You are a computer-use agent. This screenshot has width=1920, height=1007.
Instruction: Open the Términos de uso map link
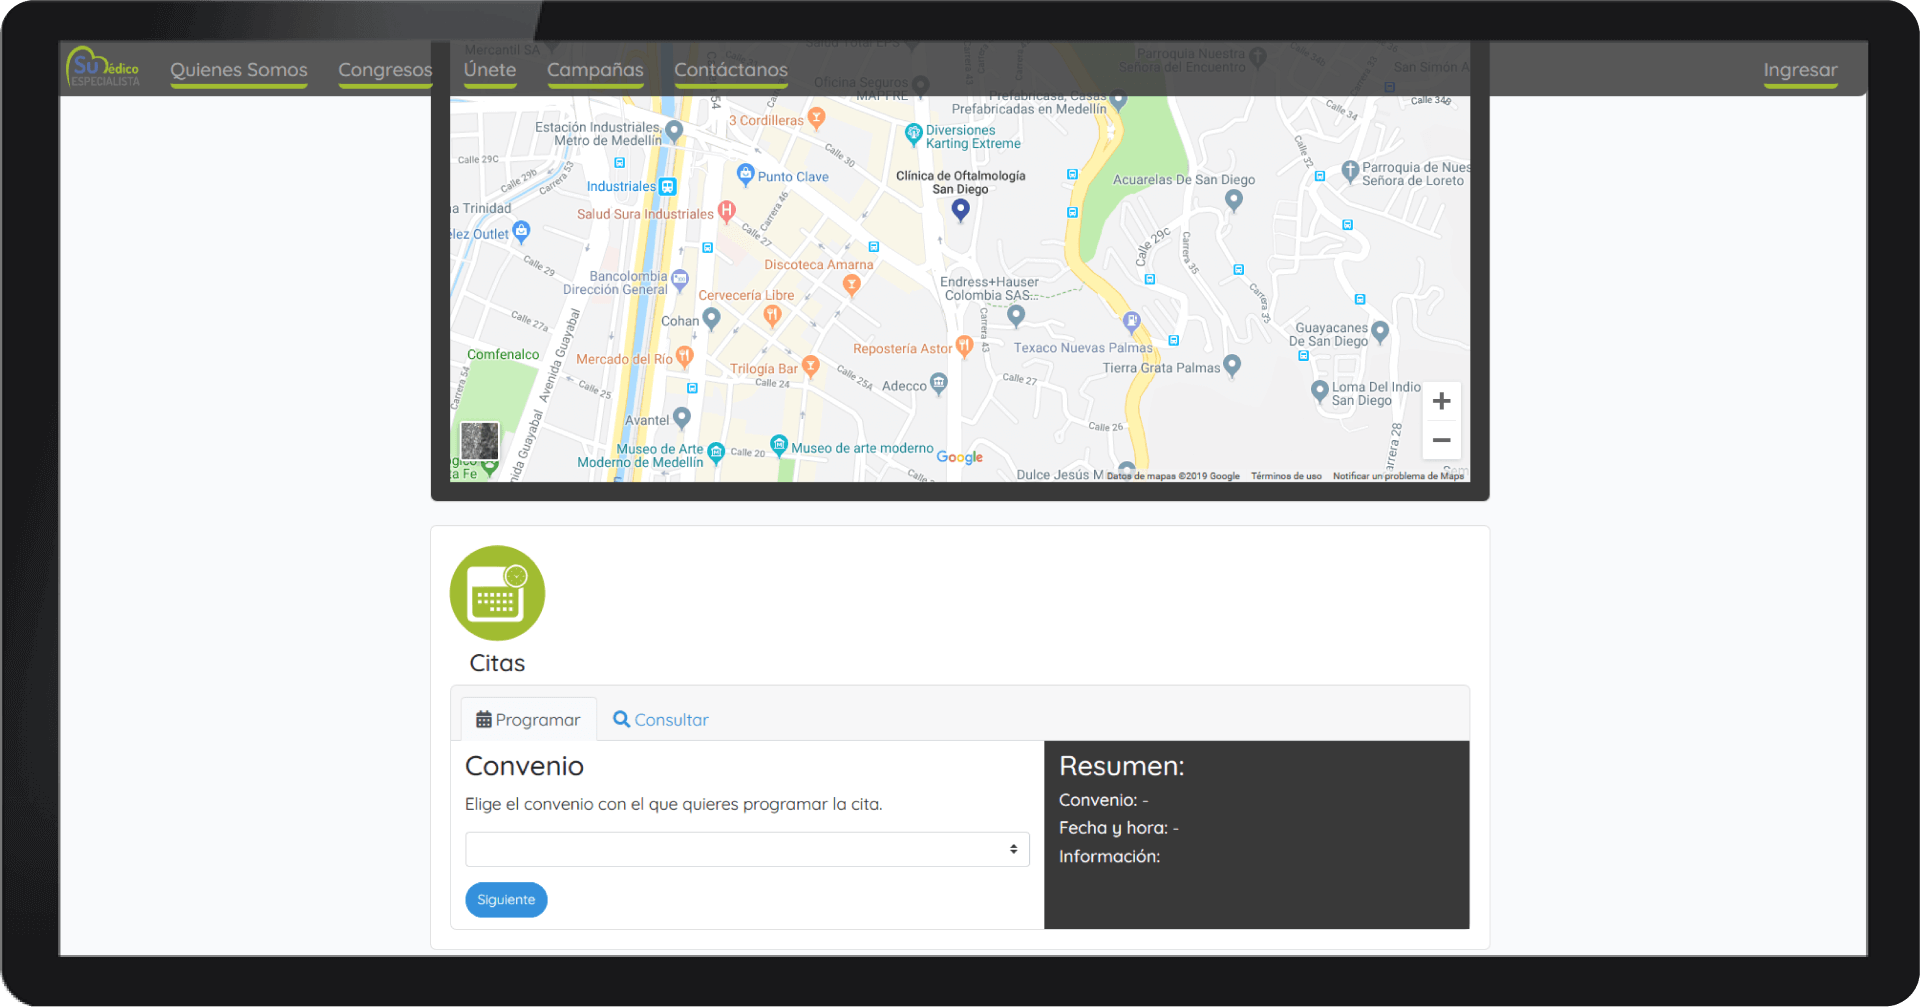1286,476
